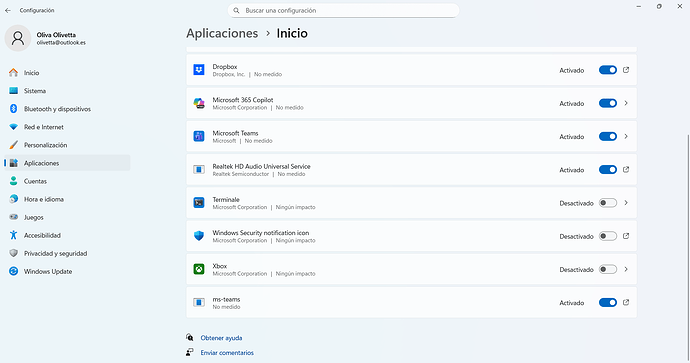Turn off Microsoft 365 Copilot startup toggle
The image size is (690, 363).
click(x=608, y=103)
